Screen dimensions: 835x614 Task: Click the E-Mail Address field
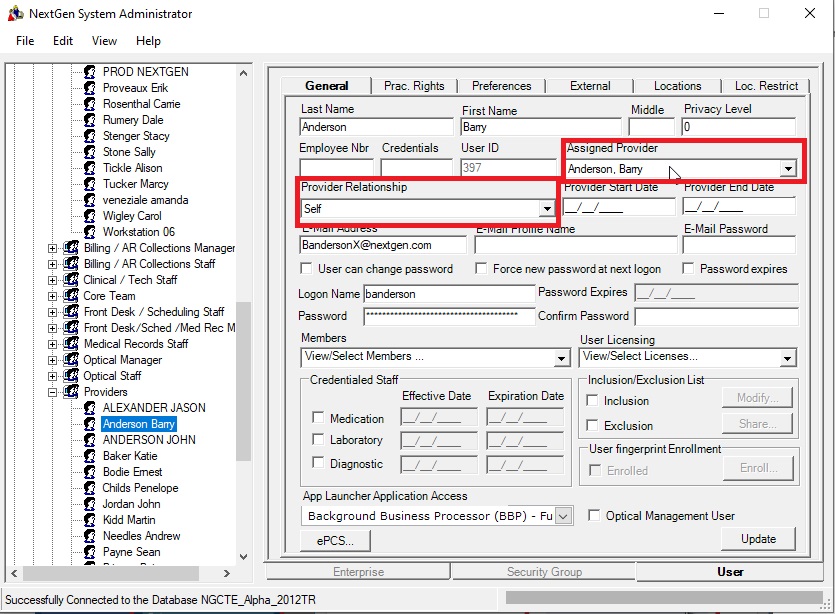point(383,245)
